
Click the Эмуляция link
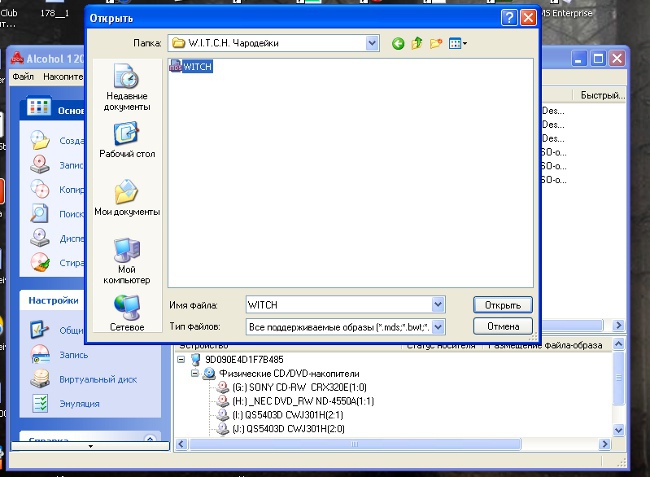79,404
